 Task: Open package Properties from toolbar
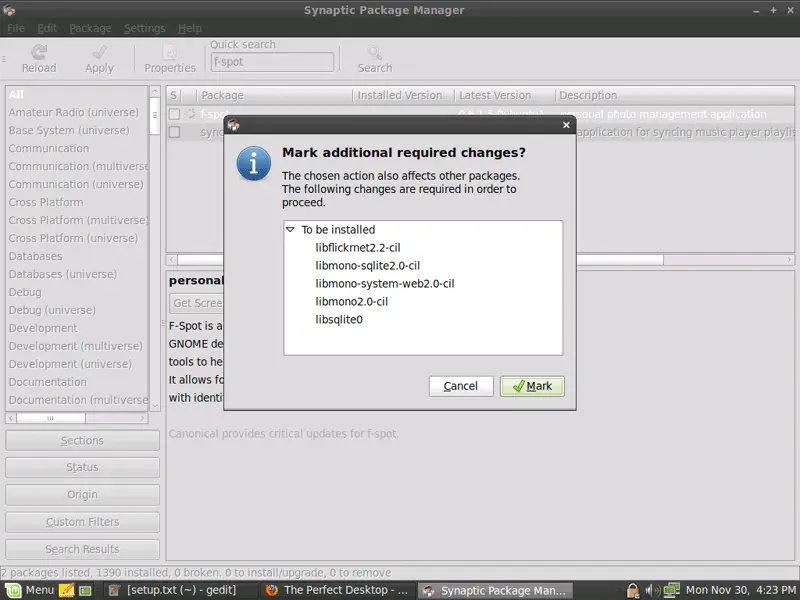pos(170,59)
